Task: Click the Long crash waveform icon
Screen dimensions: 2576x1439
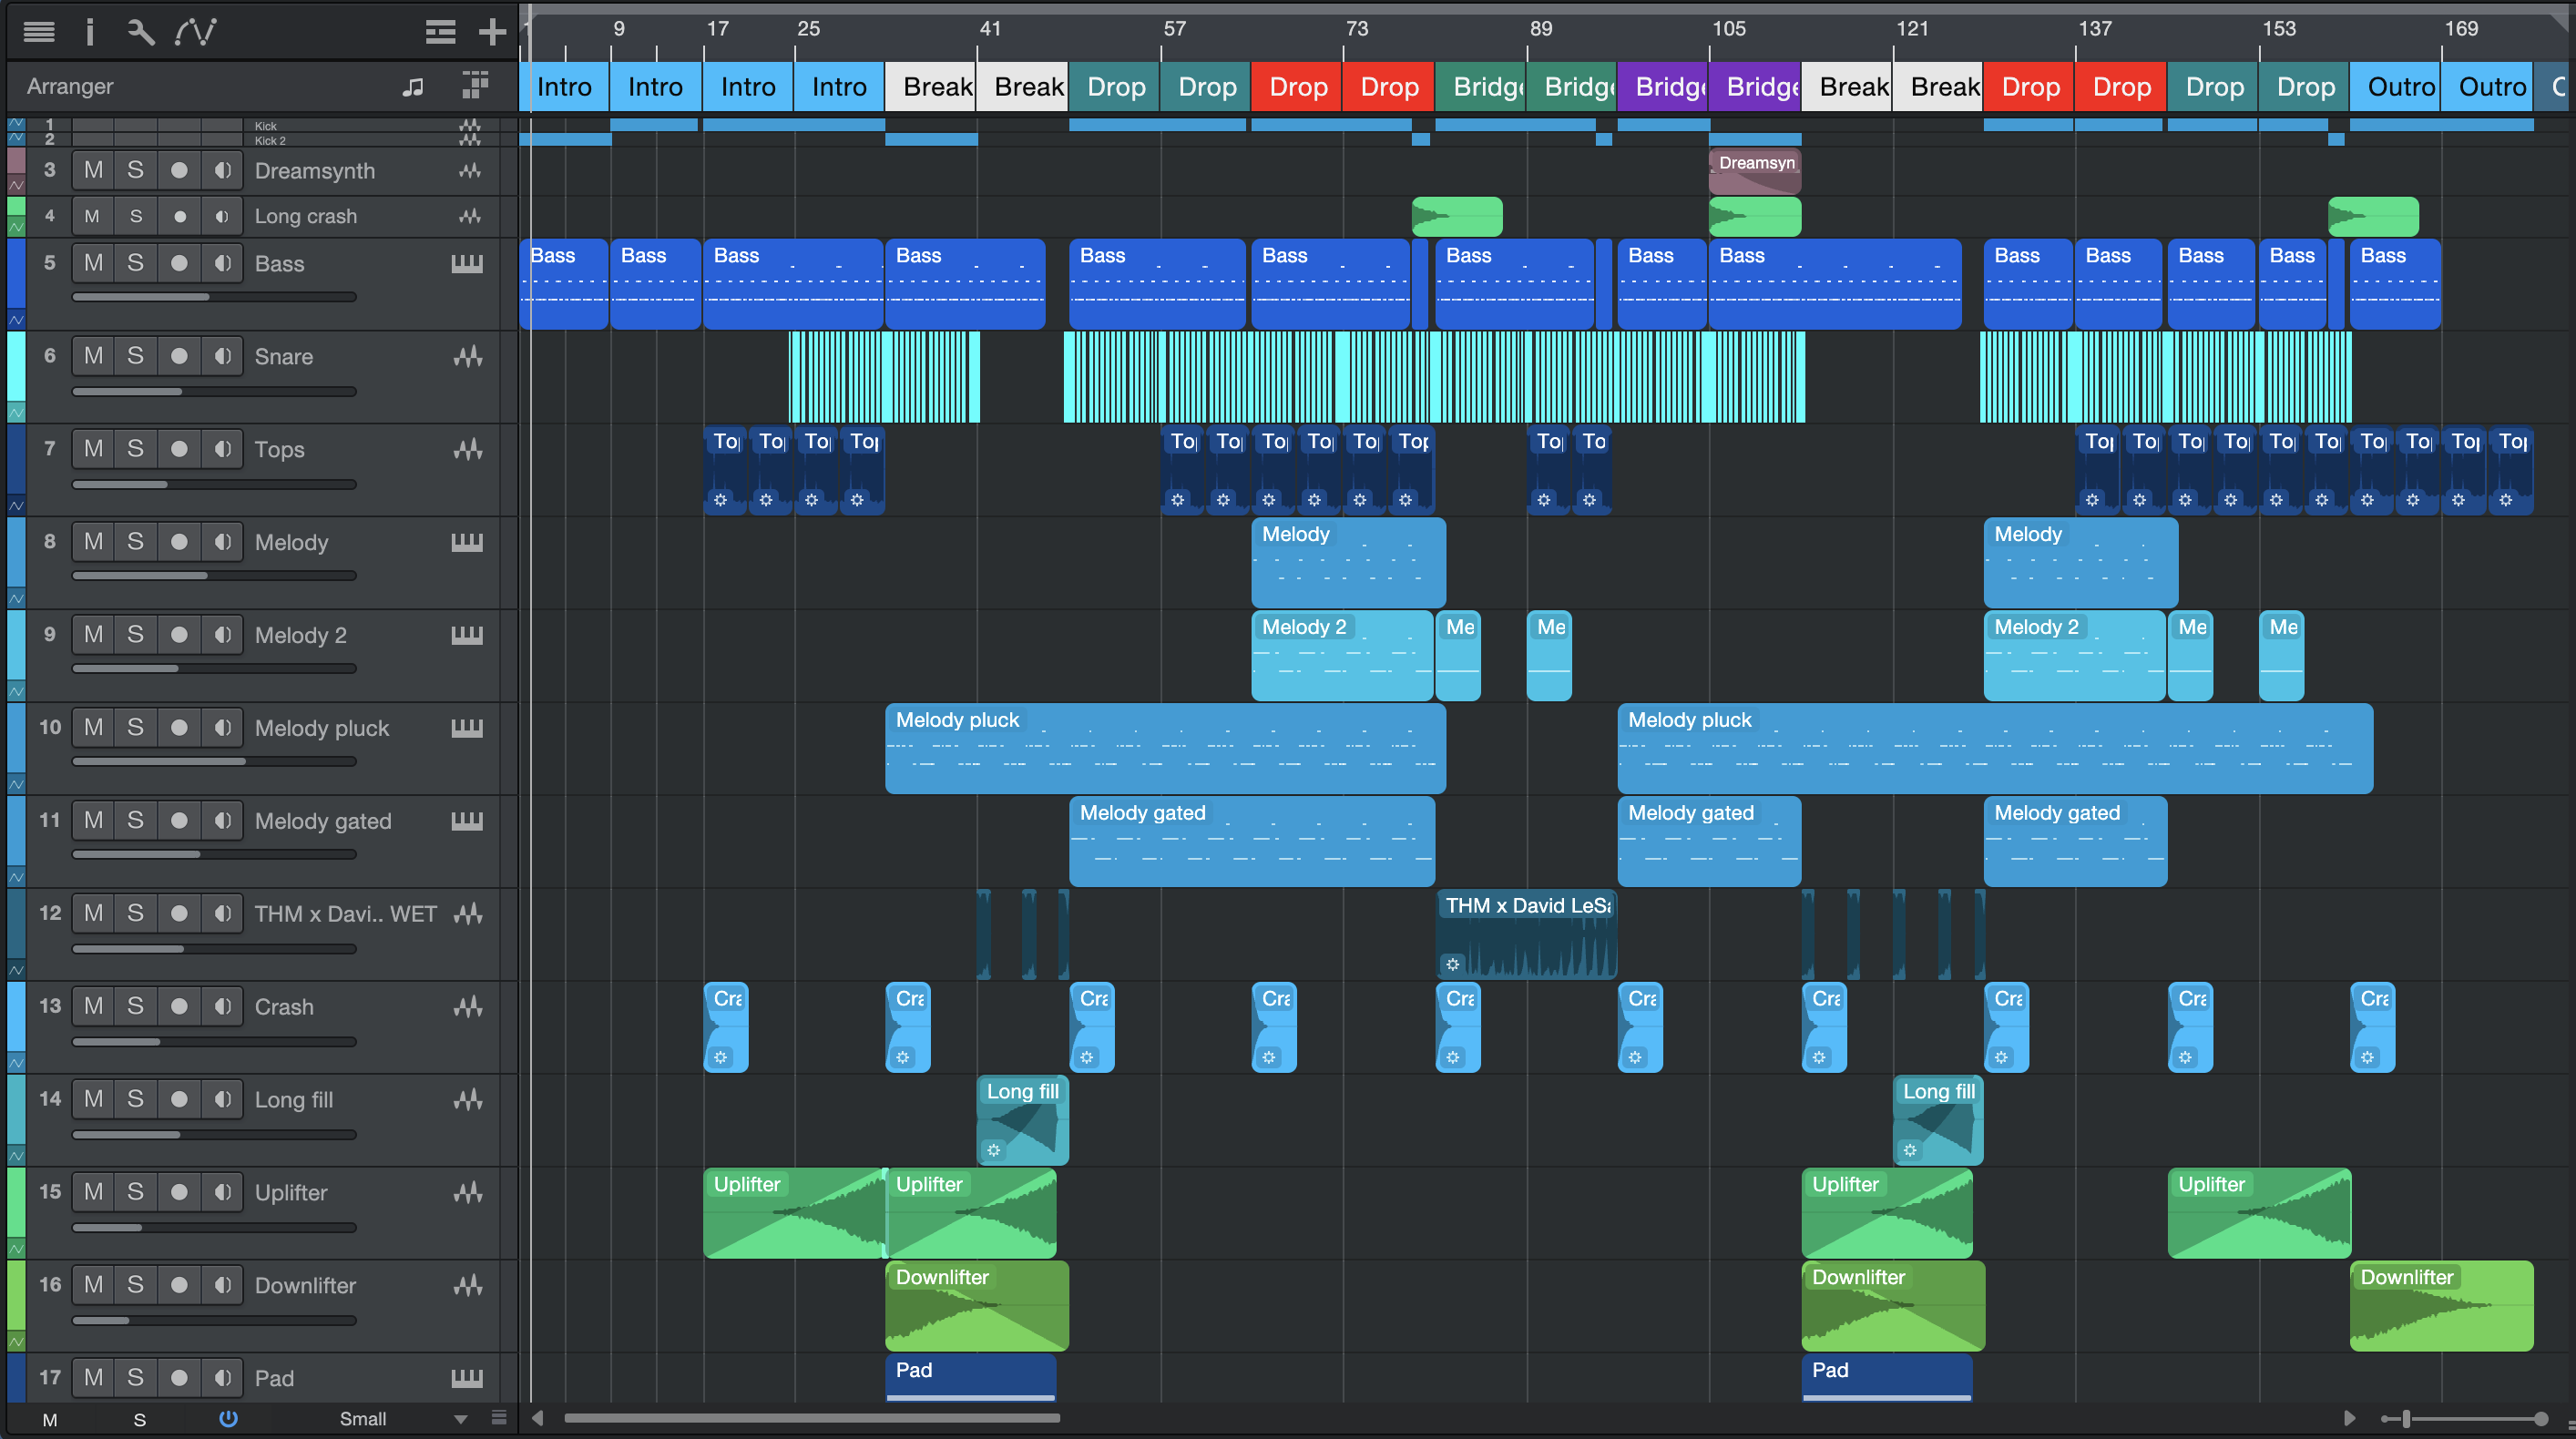Action: tap(469, 216)
